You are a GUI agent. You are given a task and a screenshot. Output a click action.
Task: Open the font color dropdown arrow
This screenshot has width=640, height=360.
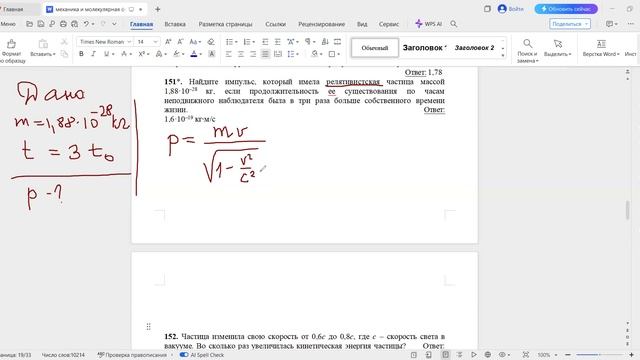point(201,54)
